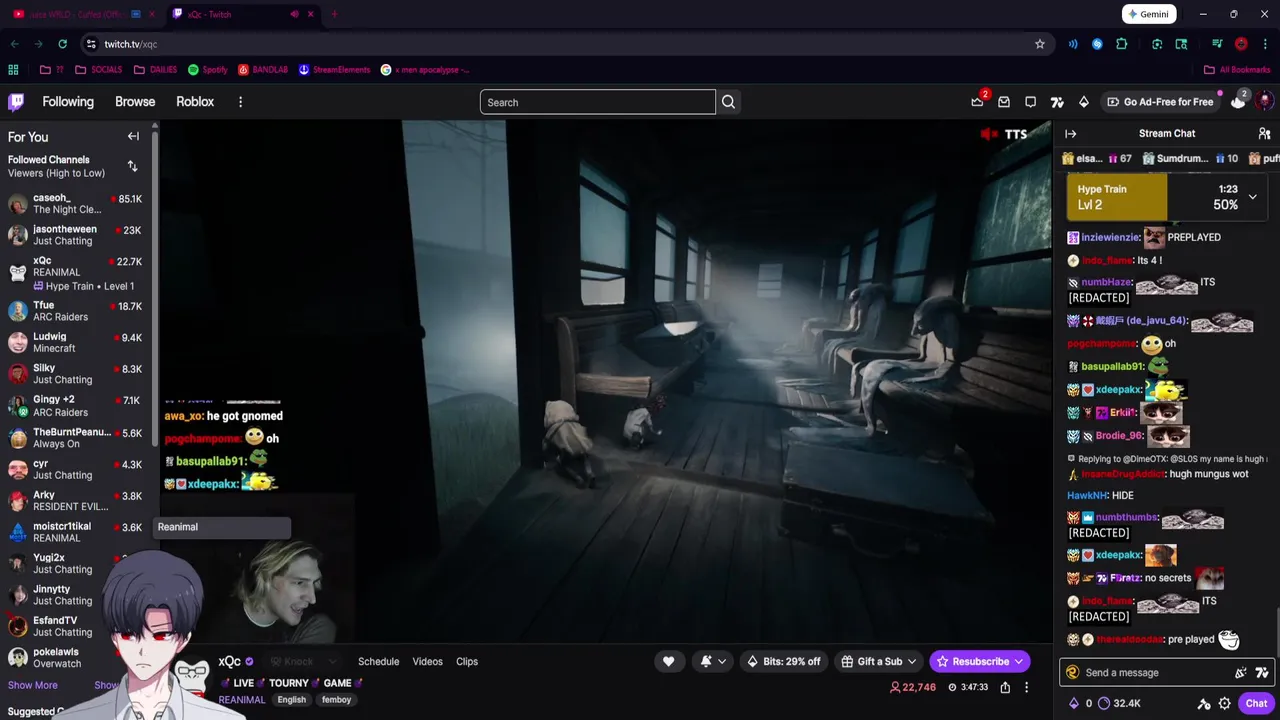Open the stream three-dot more options

tap(1026, 687)
